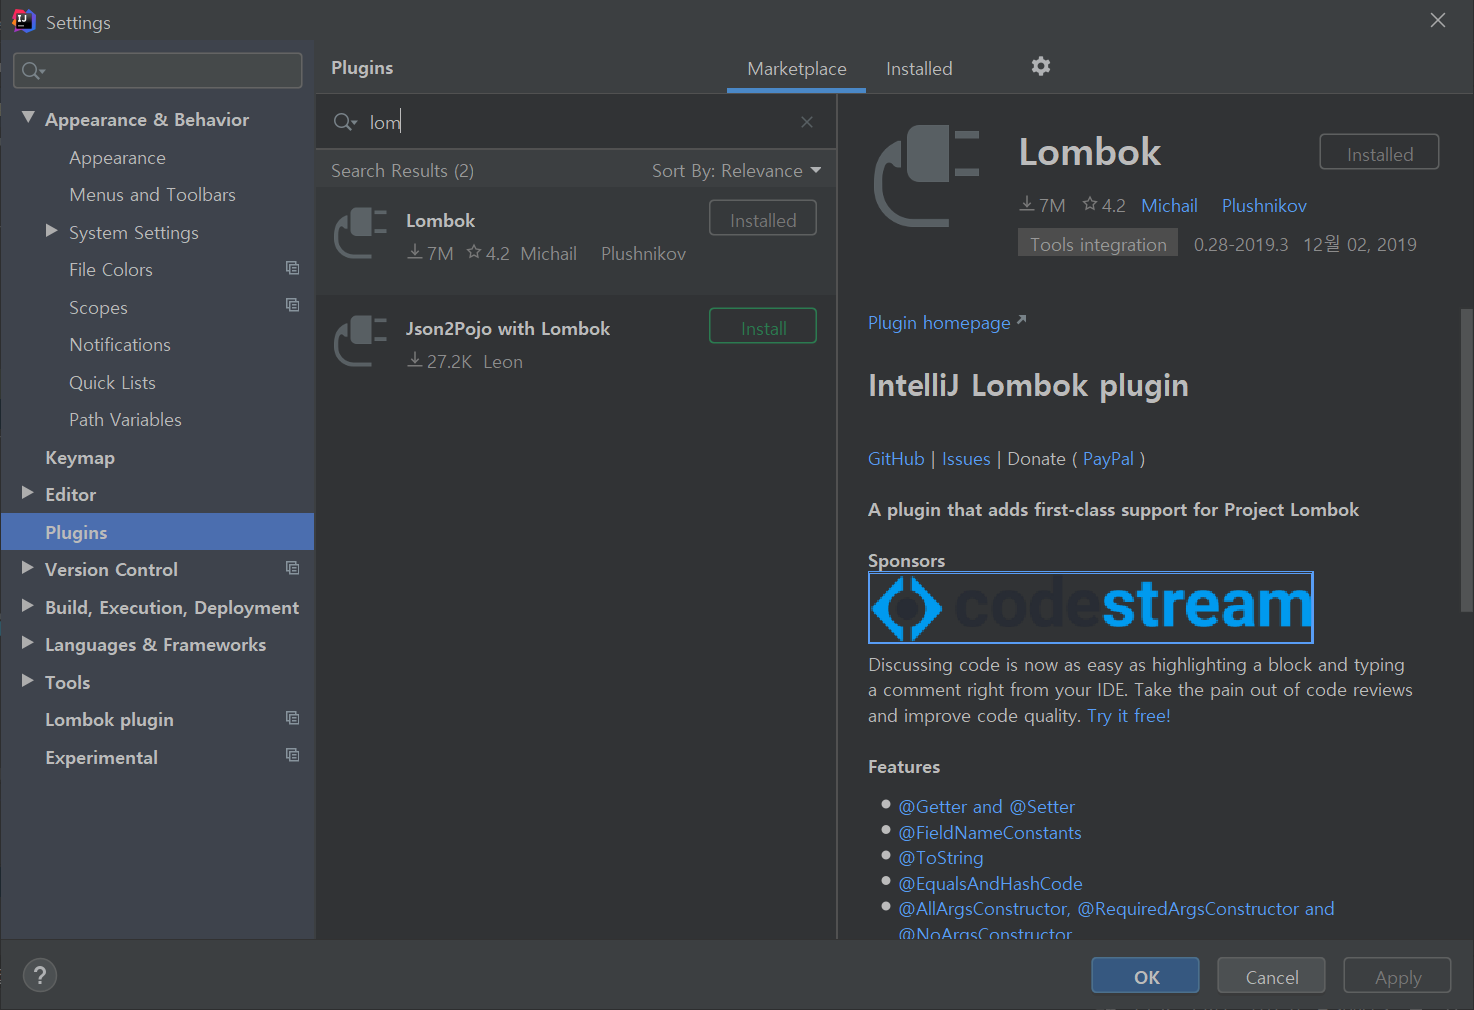Viewport: 1474px width, 1010px height.
Task: Click the project-level icon beside Lombok plugin
Action: click(x=292, y=718)
